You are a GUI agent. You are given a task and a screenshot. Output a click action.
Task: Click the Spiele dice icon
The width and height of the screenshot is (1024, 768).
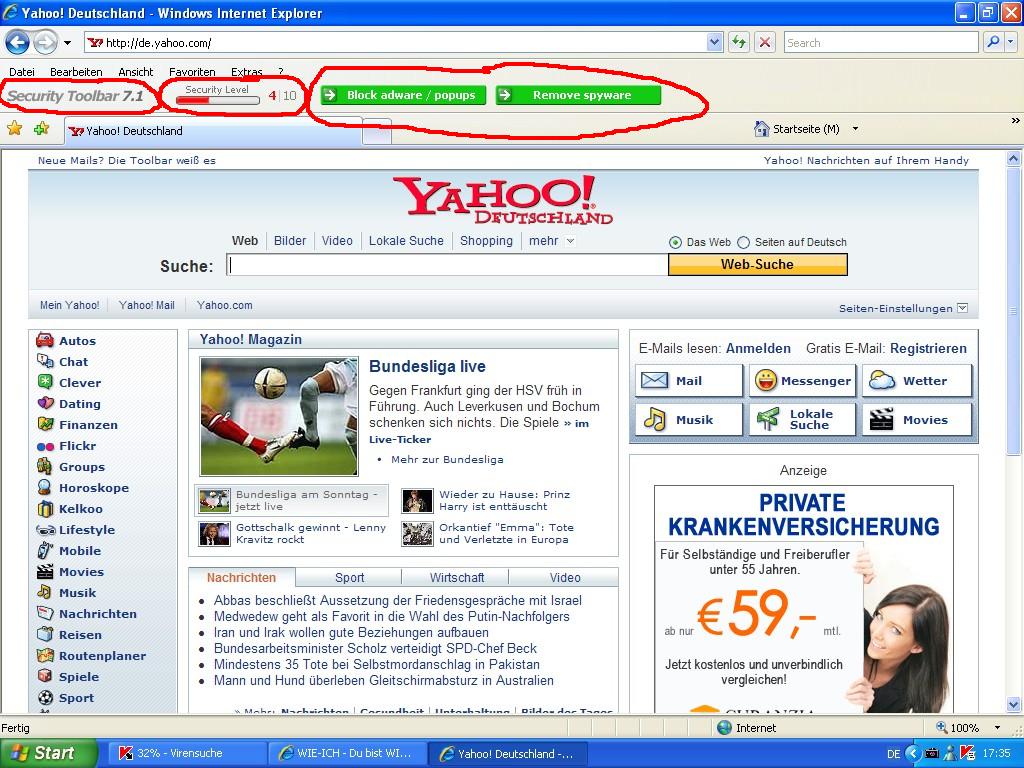click(x=44, y=676)
